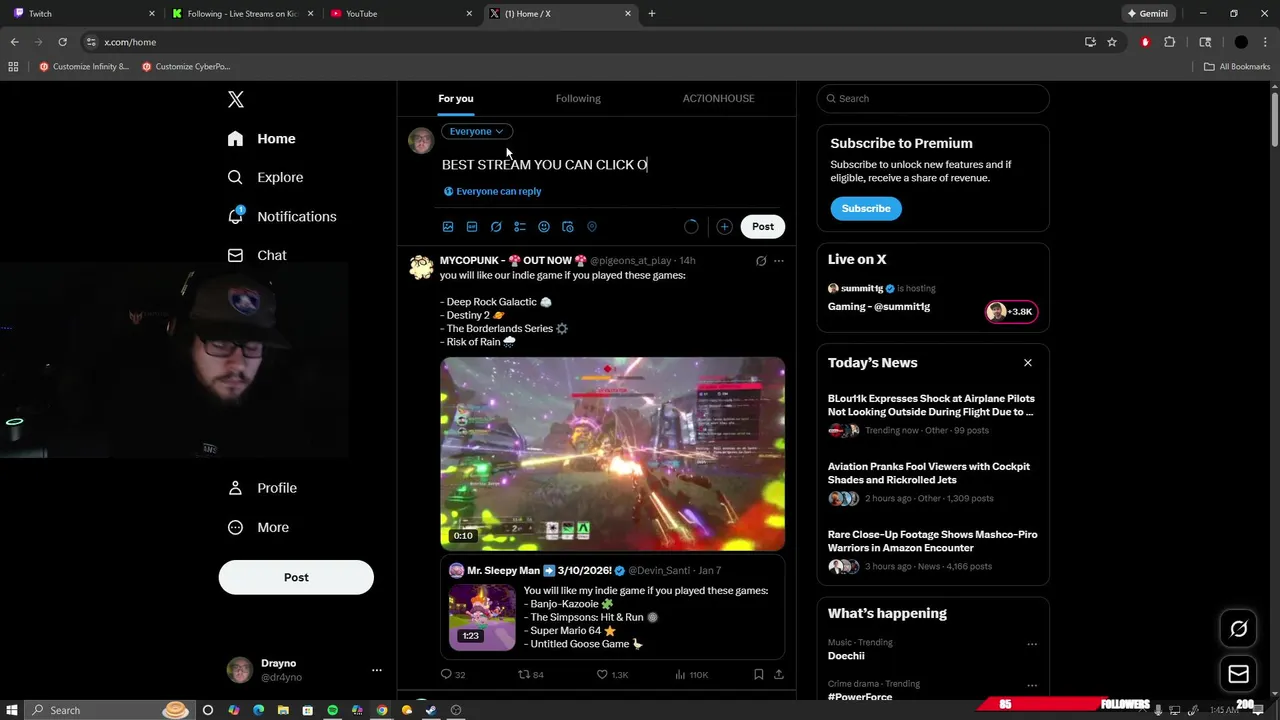Open Customize Infinity bookmark
The height and width of the screenshot is (720, 1280).
click(x=85, y=67)
